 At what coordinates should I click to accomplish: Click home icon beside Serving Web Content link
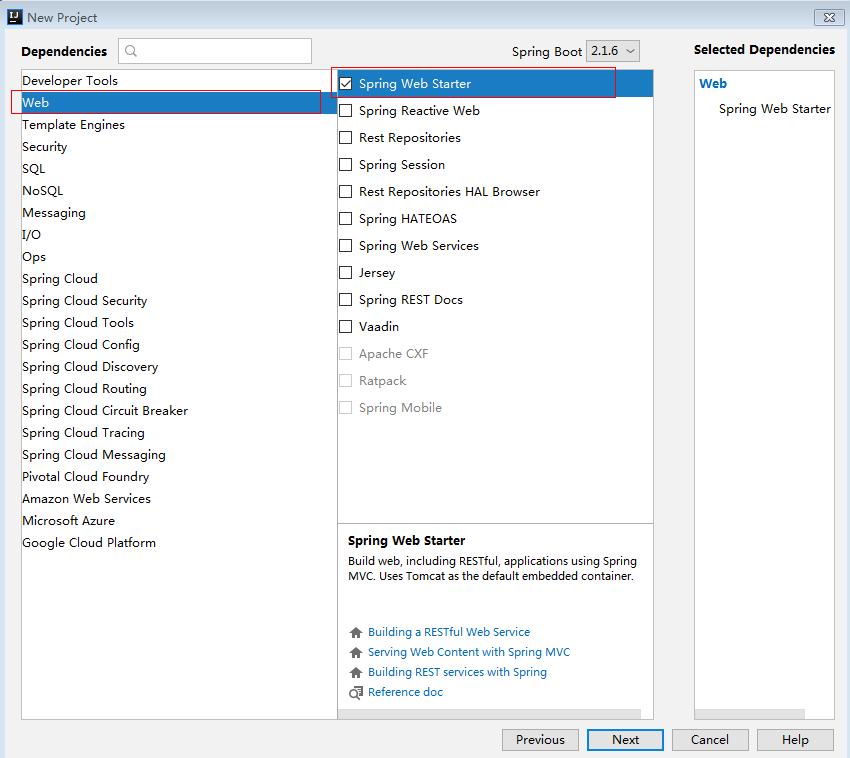click(356, 652)
